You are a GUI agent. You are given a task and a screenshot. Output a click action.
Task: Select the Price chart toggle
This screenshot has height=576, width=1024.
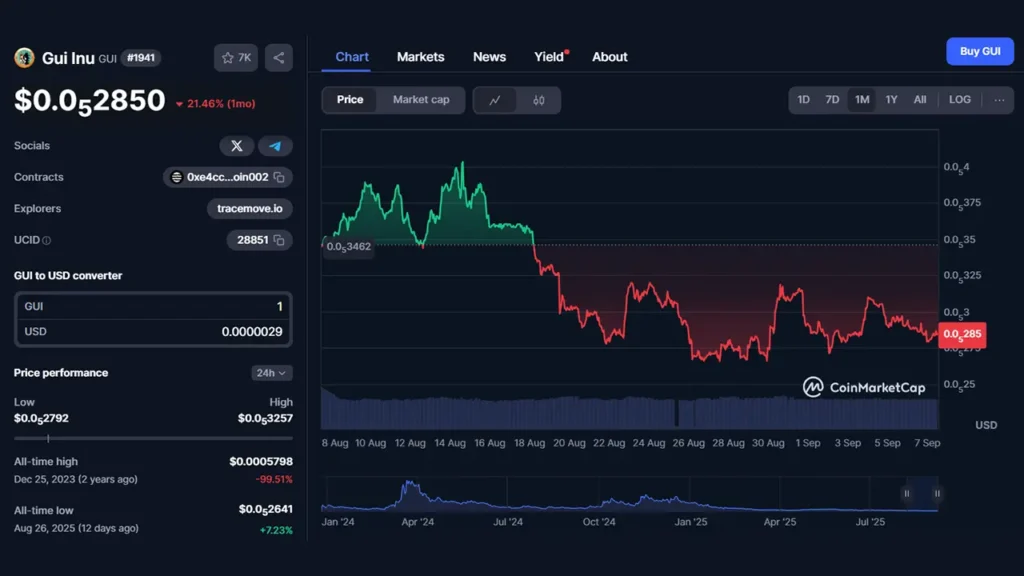click(x=350, y=100)
